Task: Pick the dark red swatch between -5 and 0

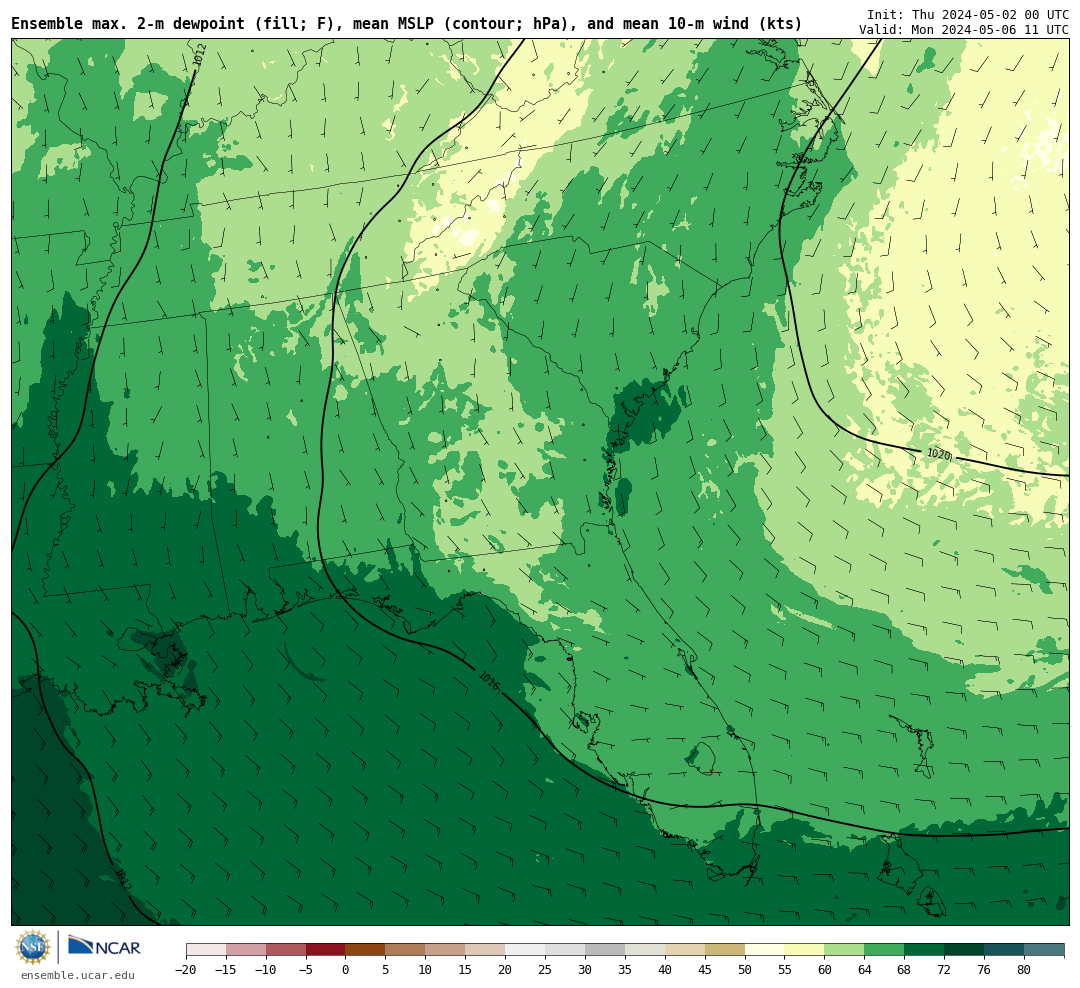Action: pyautogui.click(x=326, y=950)
